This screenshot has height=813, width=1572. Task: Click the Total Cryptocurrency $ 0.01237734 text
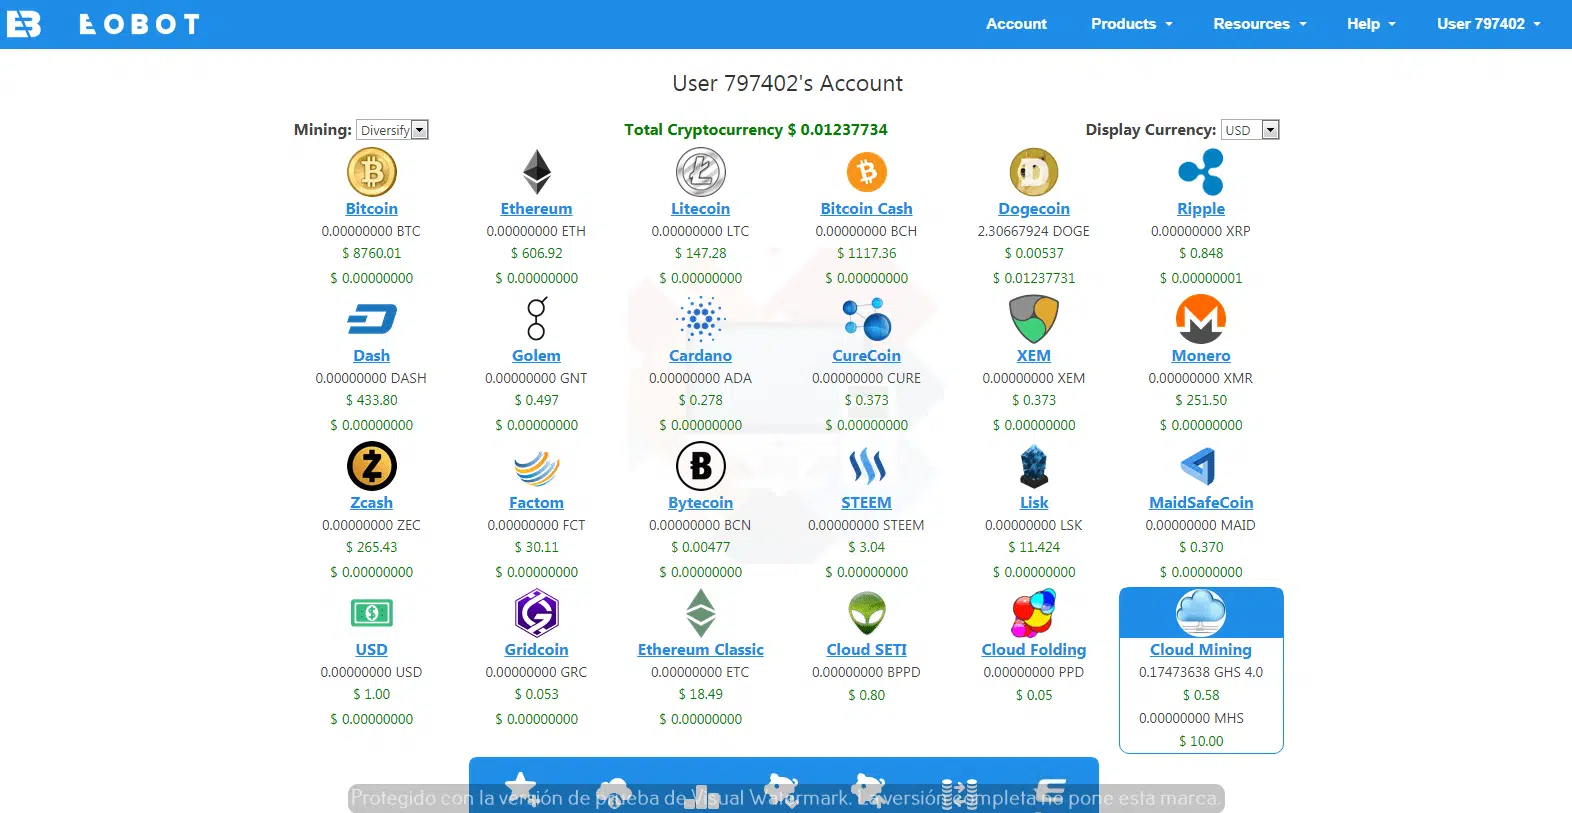click(x=756, y=130)
